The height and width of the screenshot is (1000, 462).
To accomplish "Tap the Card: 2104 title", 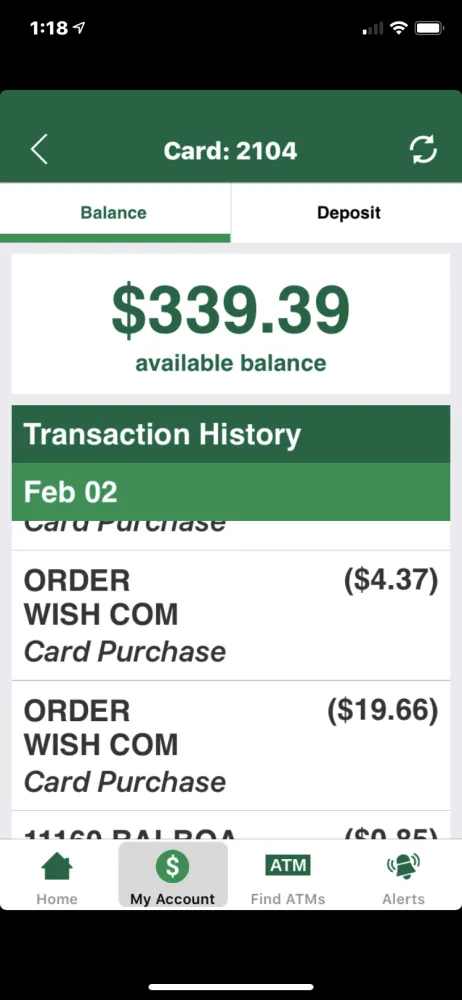I will point(230,151).
